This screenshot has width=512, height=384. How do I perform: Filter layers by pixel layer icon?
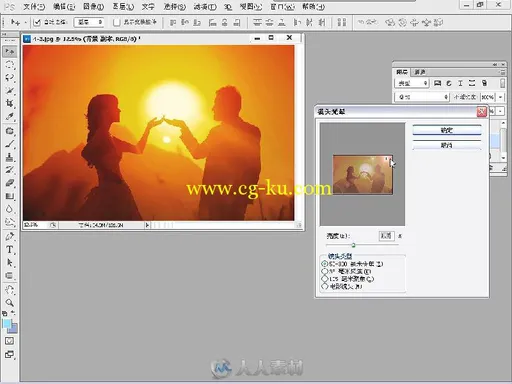(x=437, y=83)
